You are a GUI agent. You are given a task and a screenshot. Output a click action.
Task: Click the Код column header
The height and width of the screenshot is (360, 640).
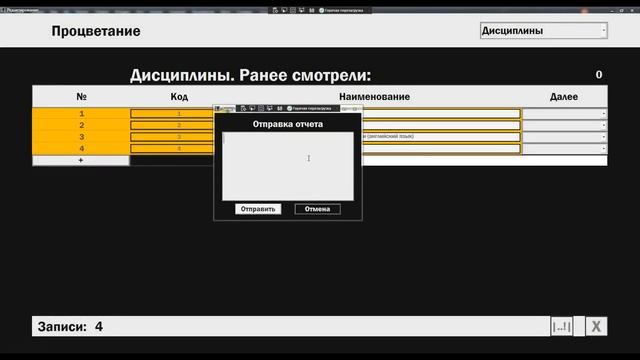(179, 97)
